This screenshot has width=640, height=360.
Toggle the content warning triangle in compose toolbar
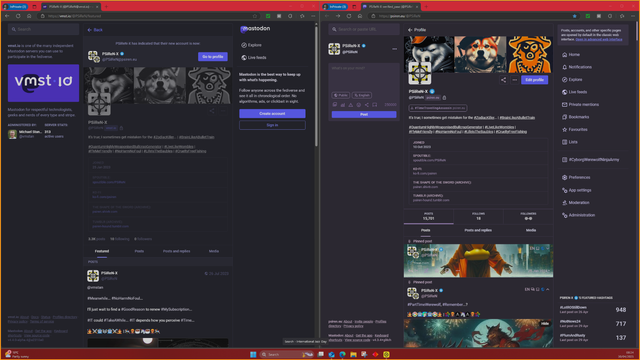pos(351,105)
